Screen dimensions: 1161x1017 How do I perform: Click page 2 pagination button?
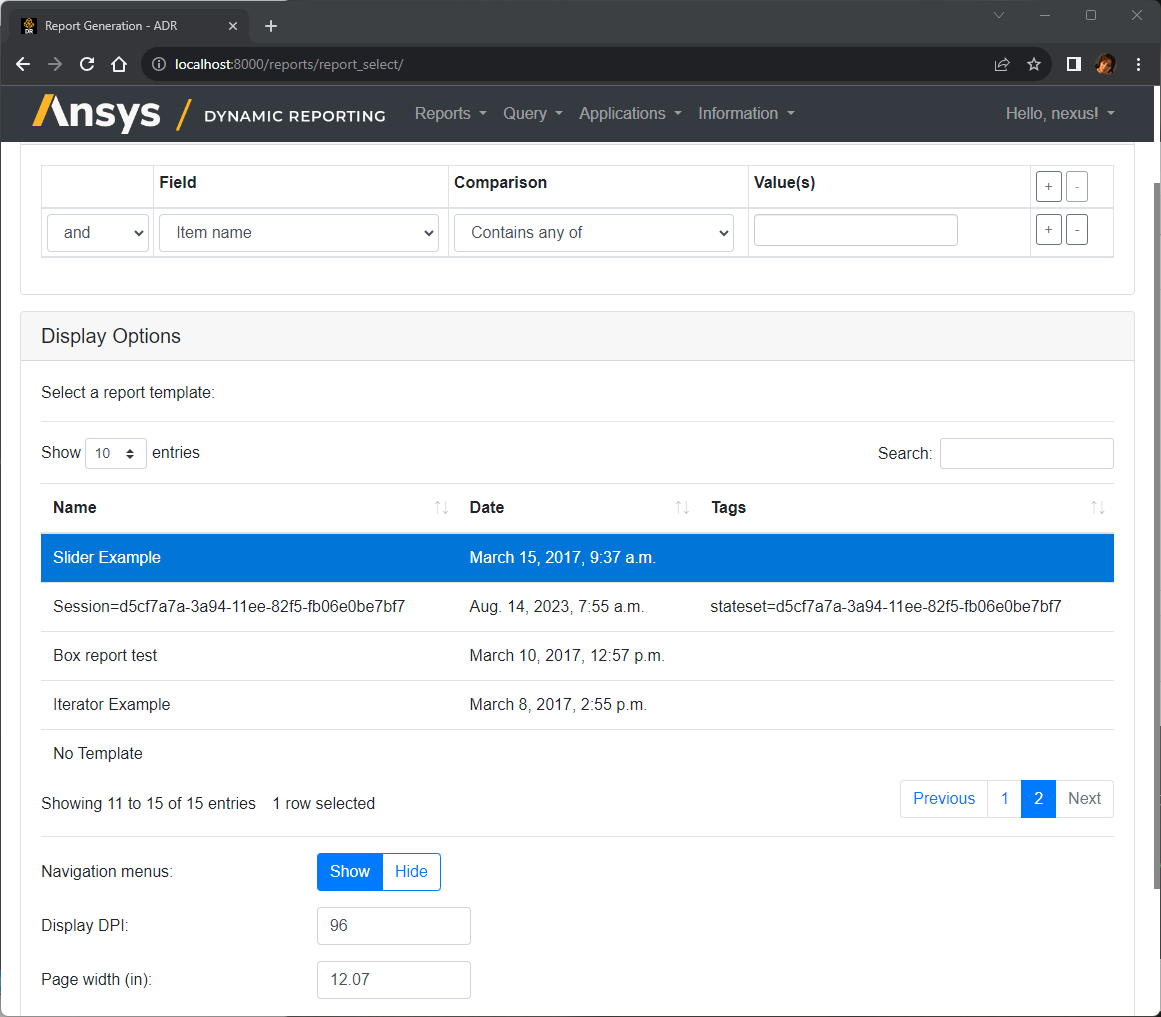click(1038, 799)
